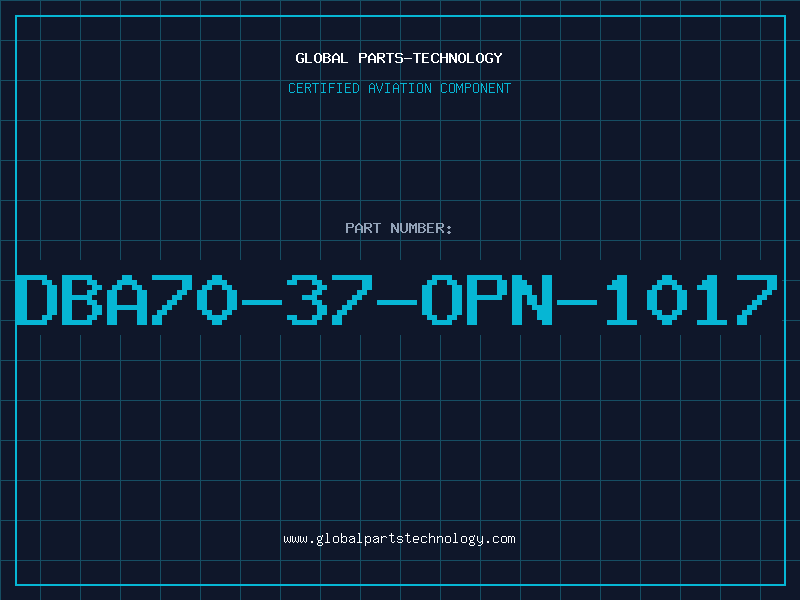The height and width of the screenshot is (600, 800).
Task: Click the part number DBA70-37-OPN-1017
Action: (x=397, y=300)
